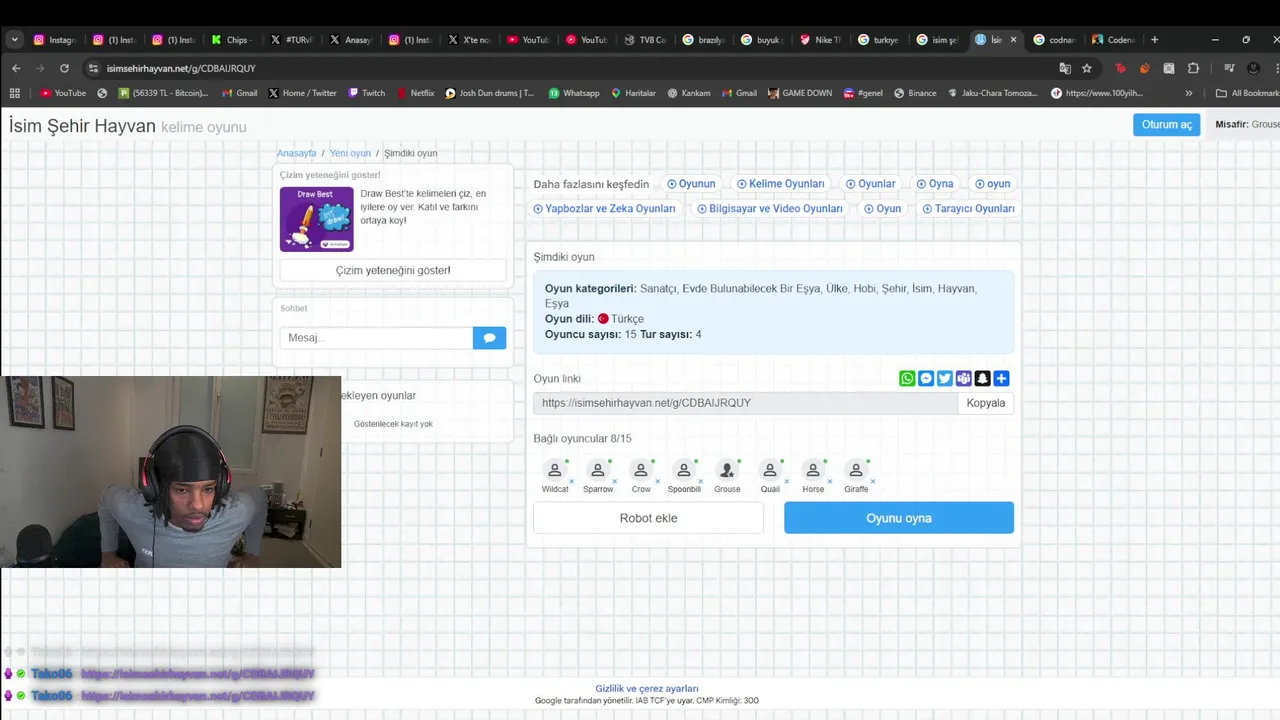The height and width of the screenshot is (720, 1280).
Task: Open the Netflix bookmark
Action: pos(415,93)
